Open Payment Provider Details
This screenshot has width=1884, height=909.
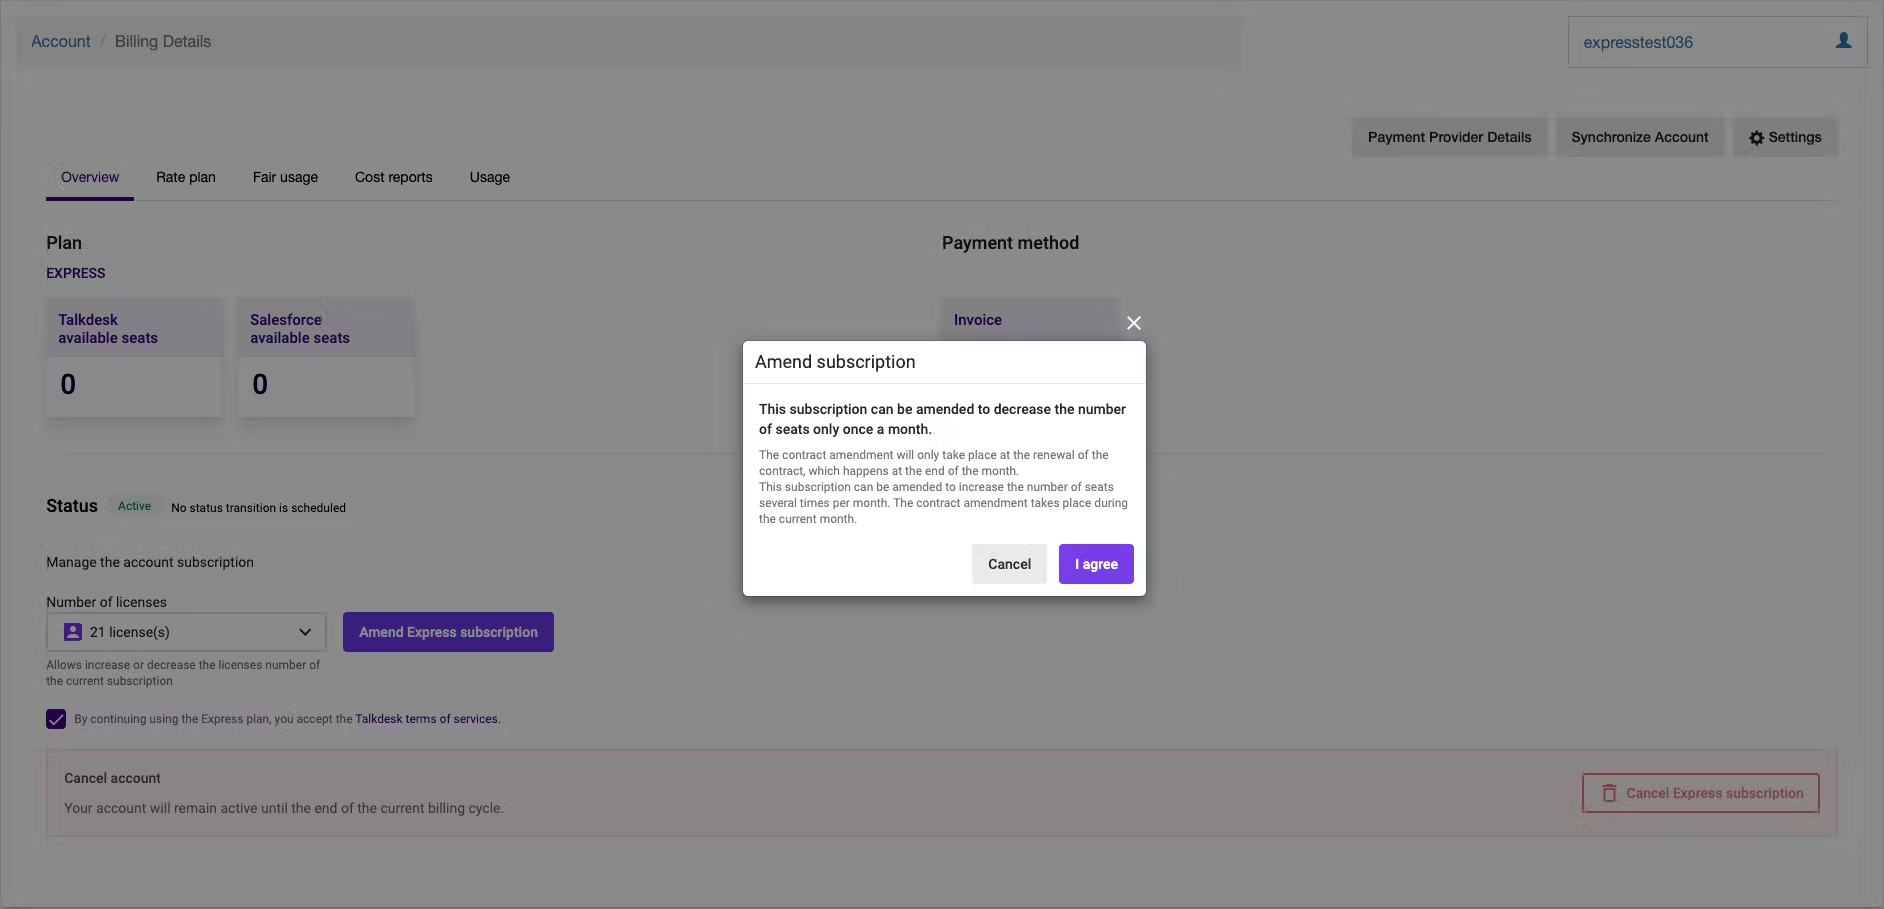(1449, 137)
